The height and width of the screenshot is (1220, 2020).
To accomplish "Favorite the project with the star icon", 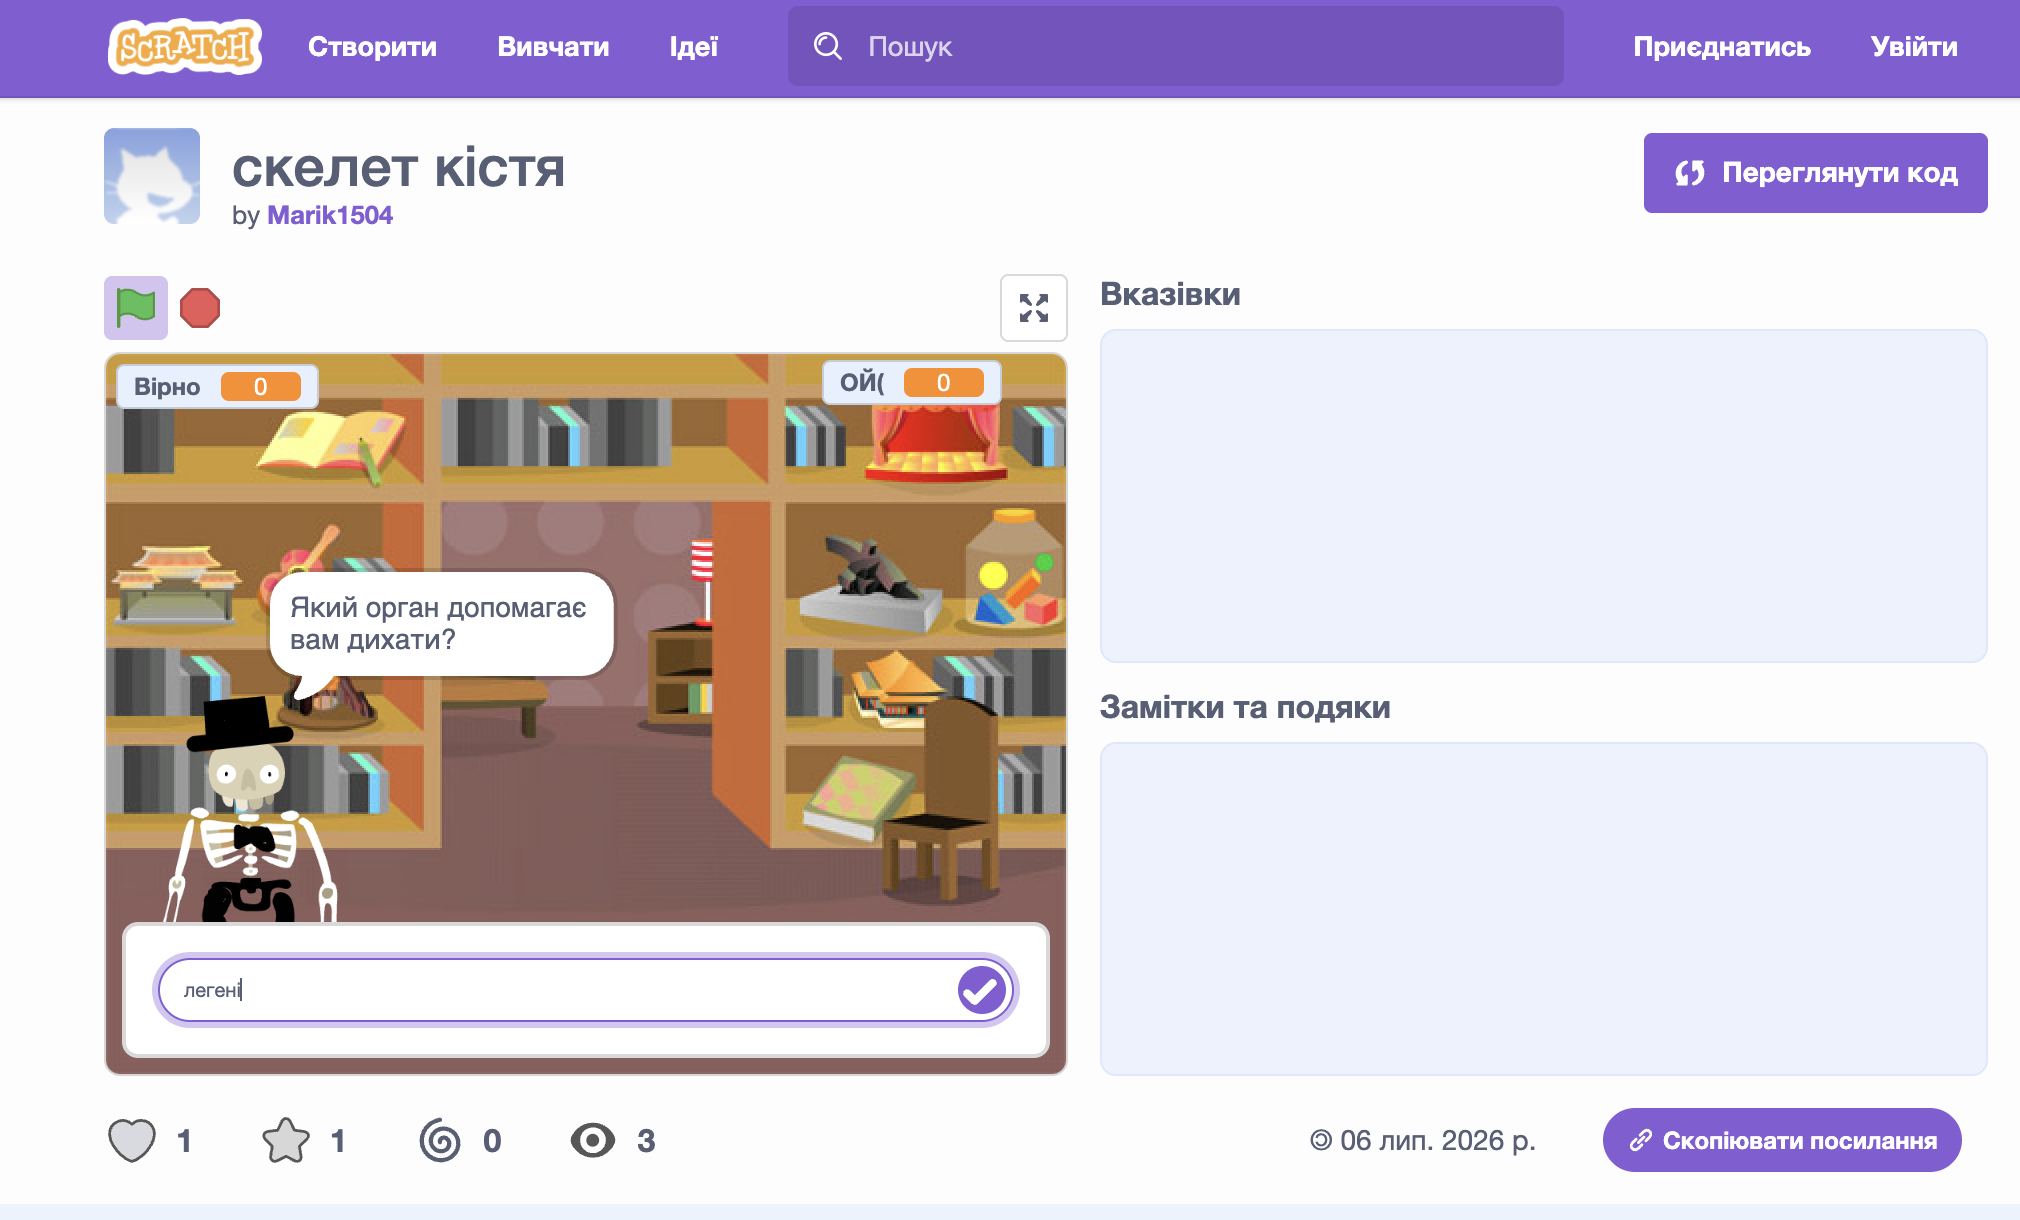I will pyautogui.click(x=286, y=1140).
